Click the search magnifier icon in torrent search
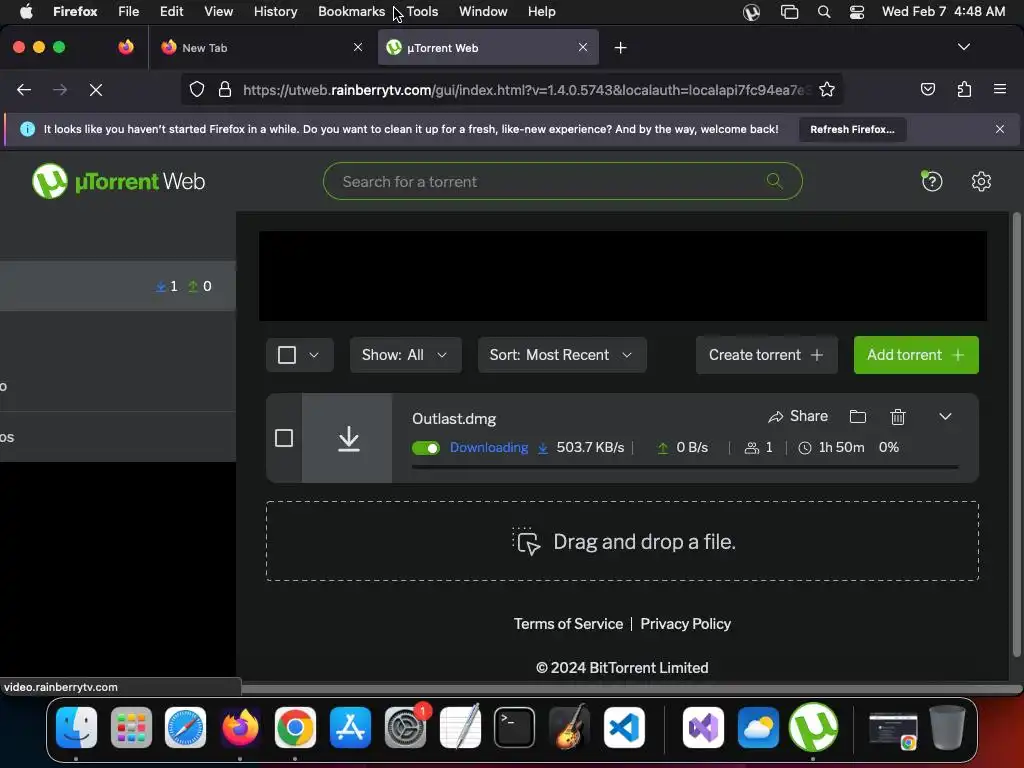This screenshot has height=768, width=1024. pyautogui.click(x=774, y=181)
